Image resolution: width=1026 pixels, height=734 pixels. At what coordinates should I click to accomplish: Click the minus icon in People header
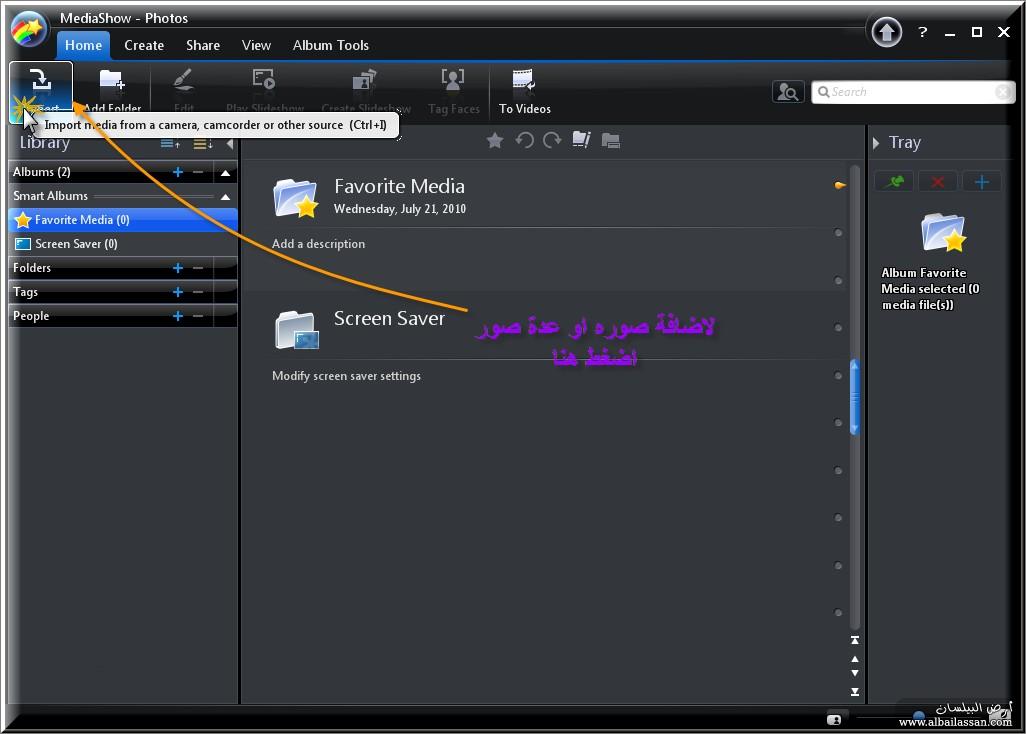198,316
